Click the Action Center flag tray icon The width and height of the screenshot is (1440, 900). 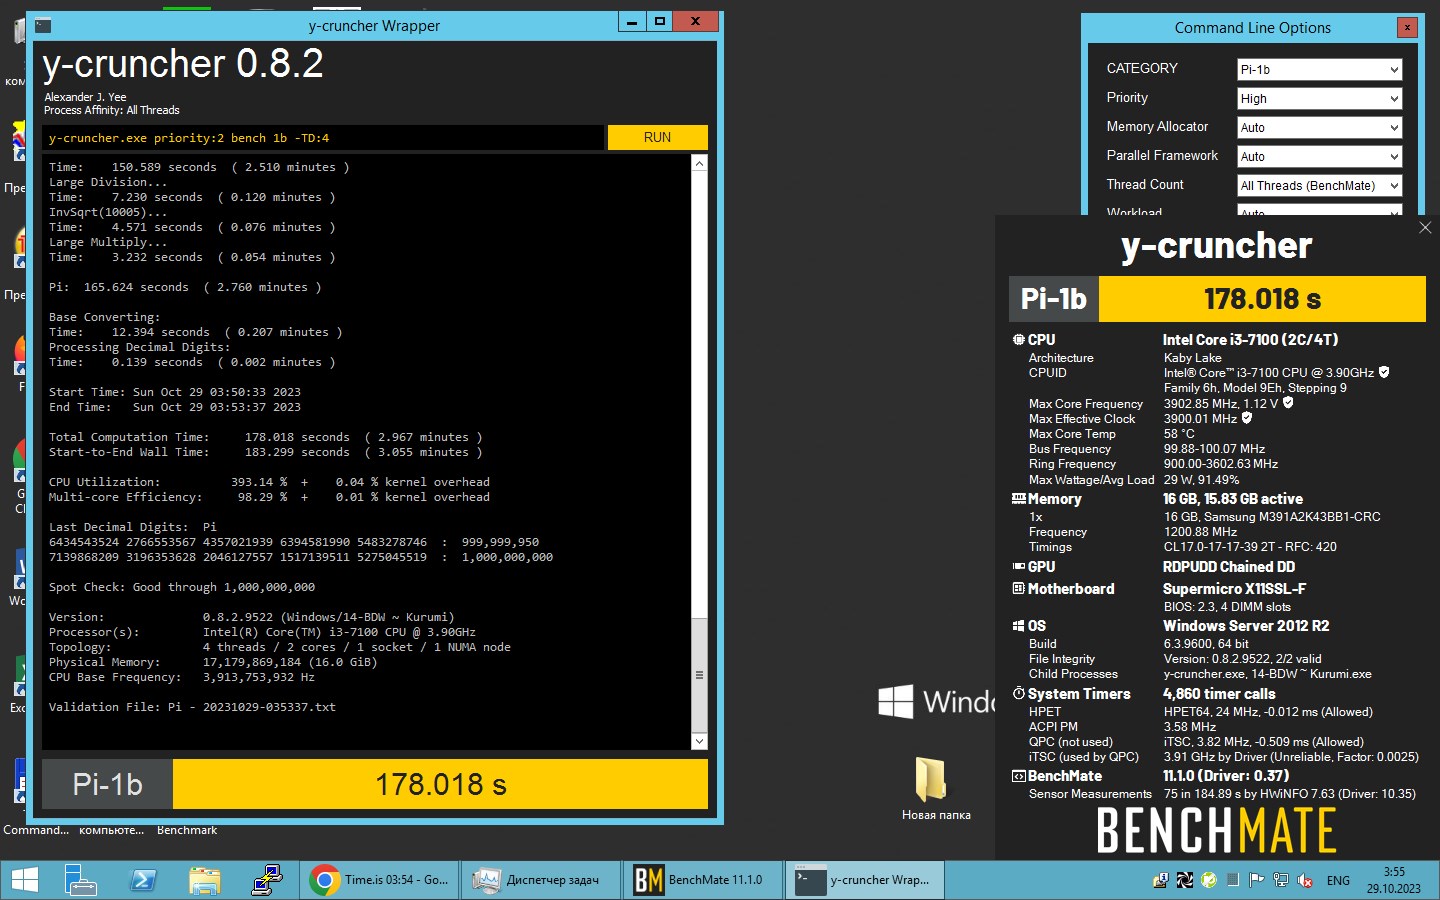pos(1257,881)
